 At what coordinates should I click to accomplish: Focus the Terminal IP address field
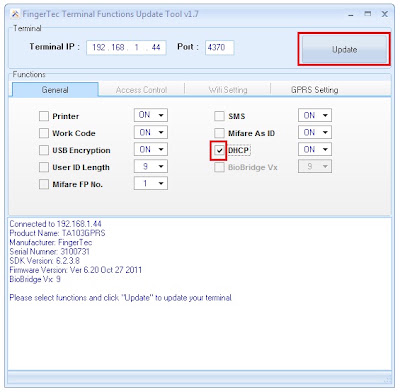point(126,47)
